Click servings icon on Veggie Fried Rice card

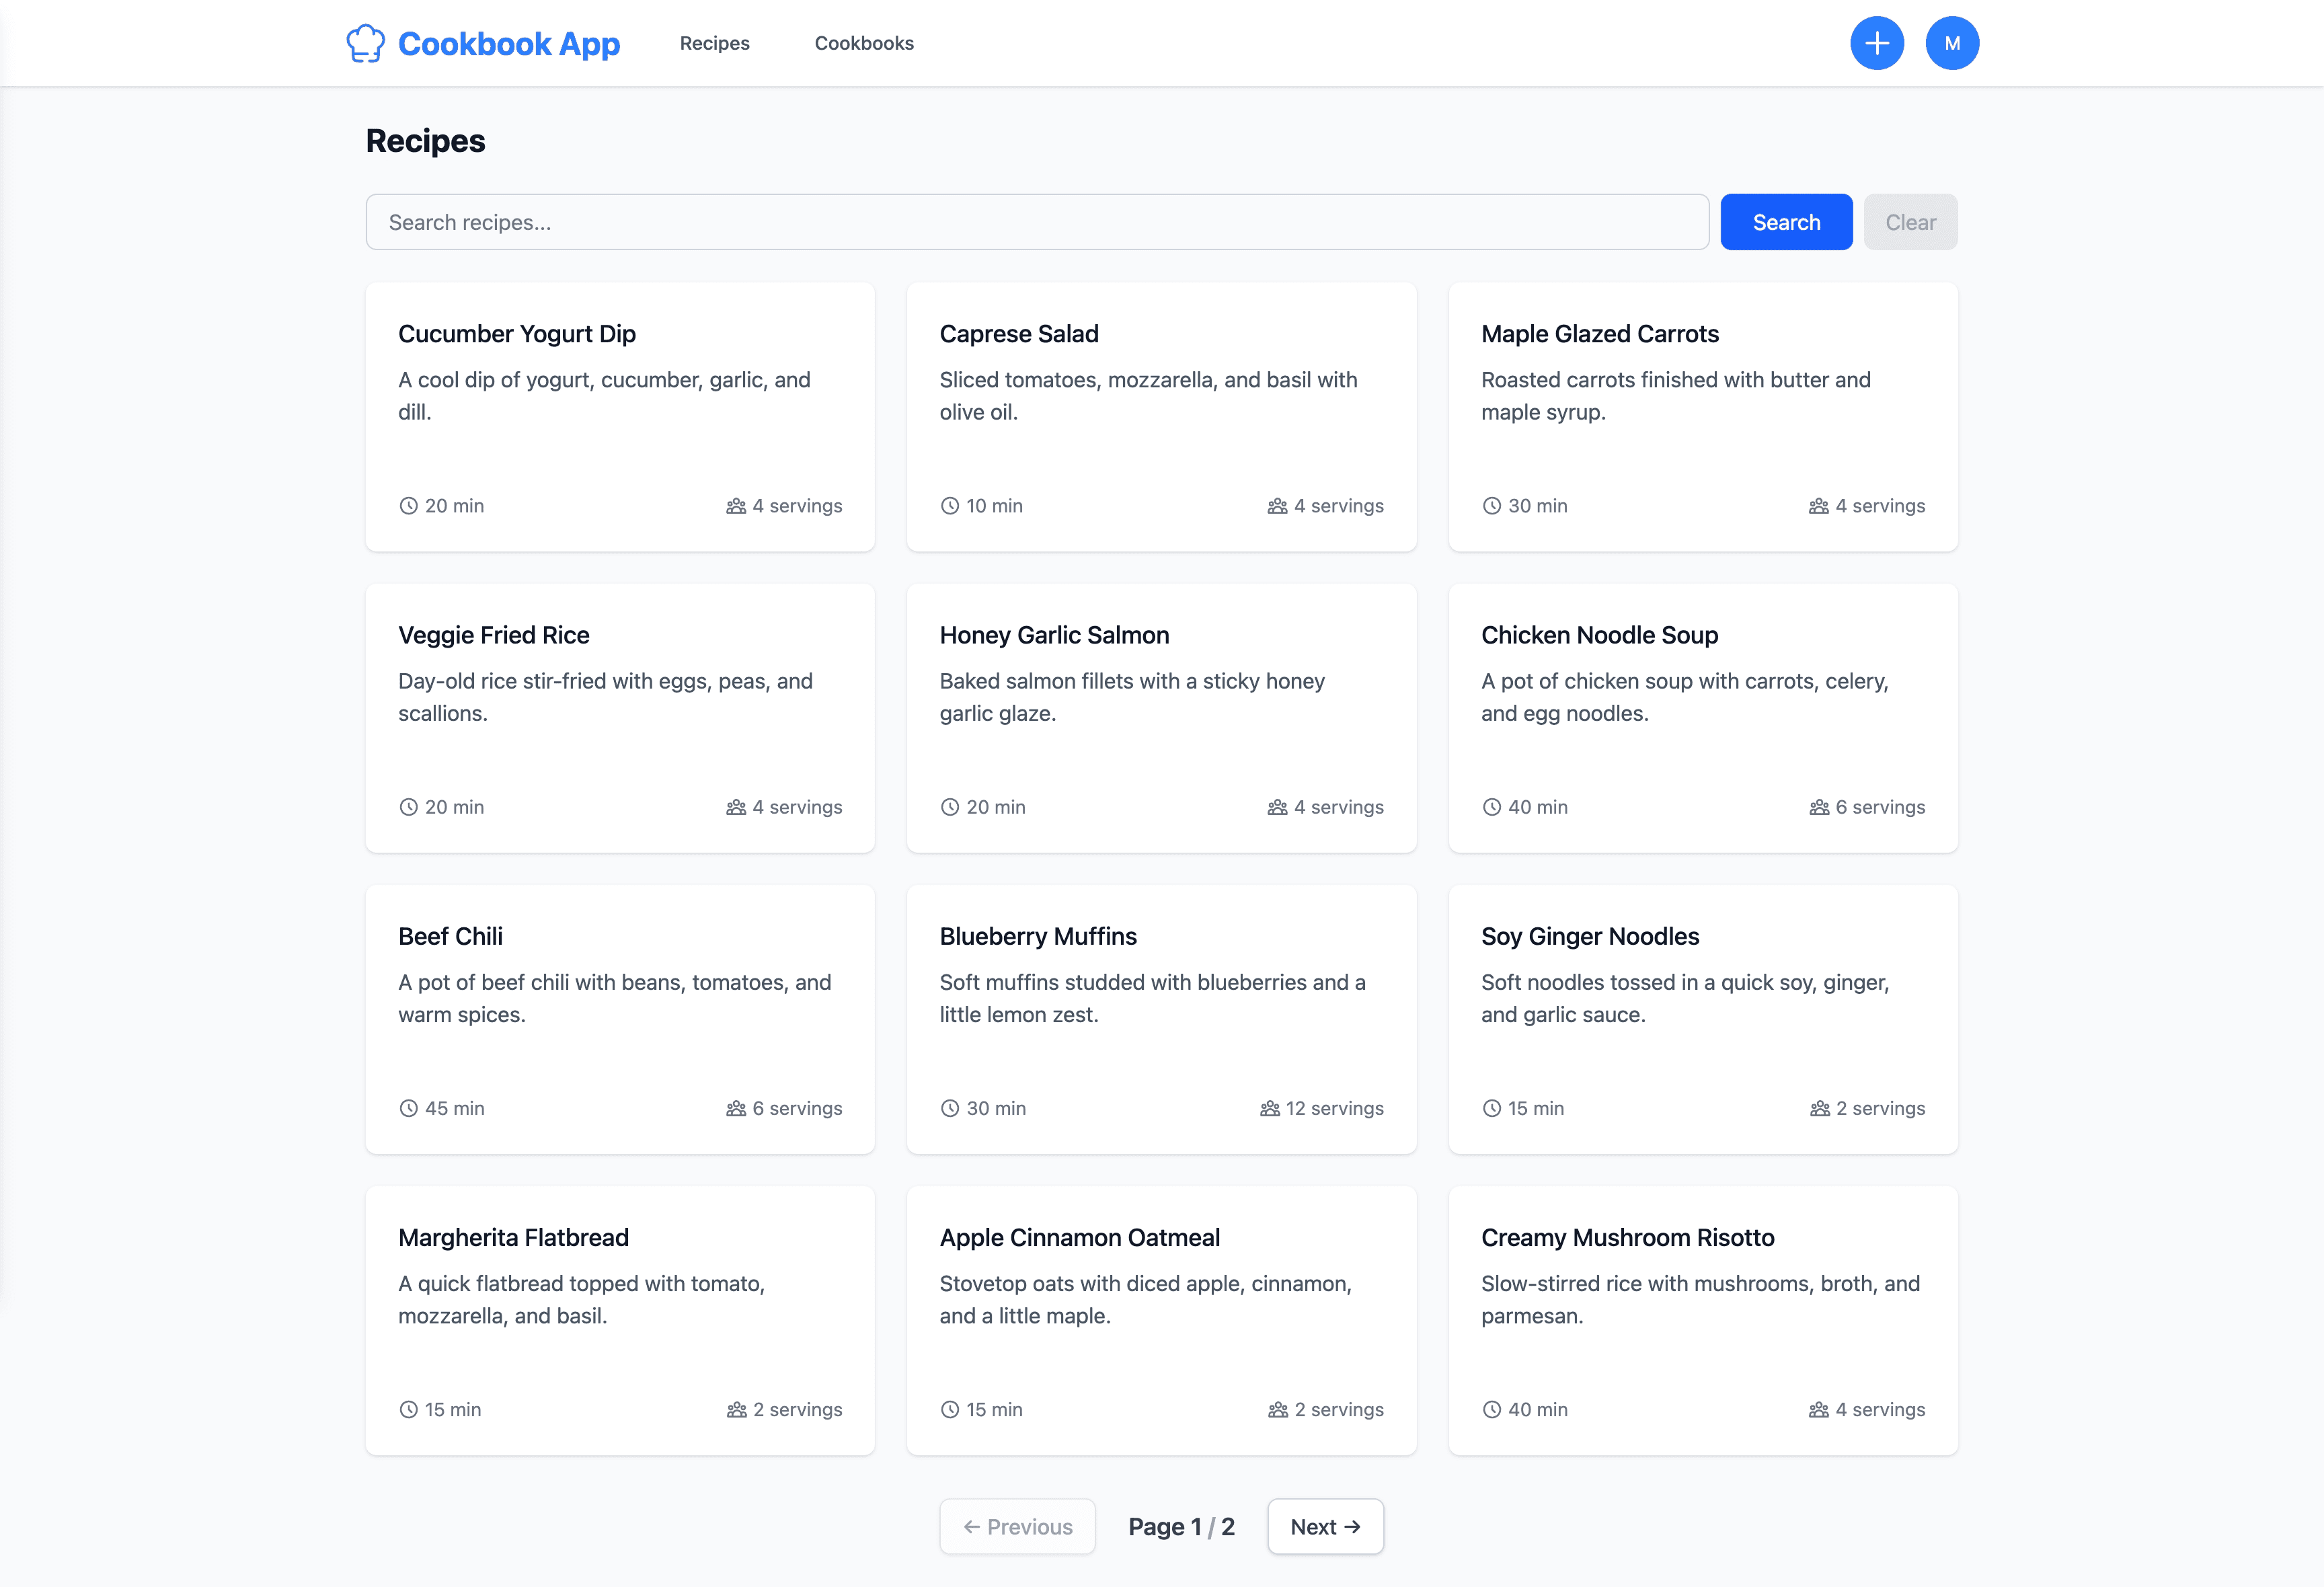(736, 807)
